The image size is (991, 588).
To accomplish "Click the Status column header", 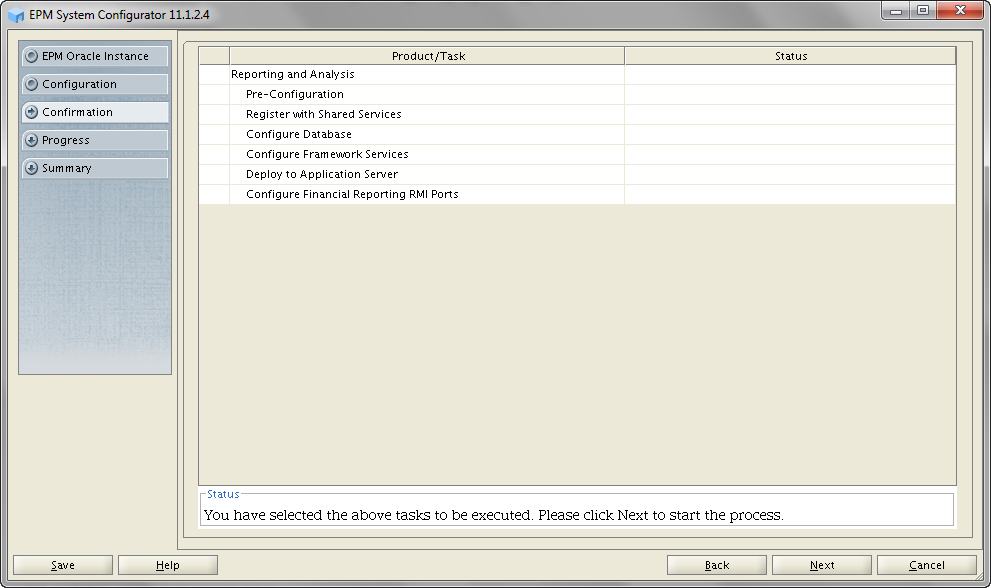I will point(791,56).
